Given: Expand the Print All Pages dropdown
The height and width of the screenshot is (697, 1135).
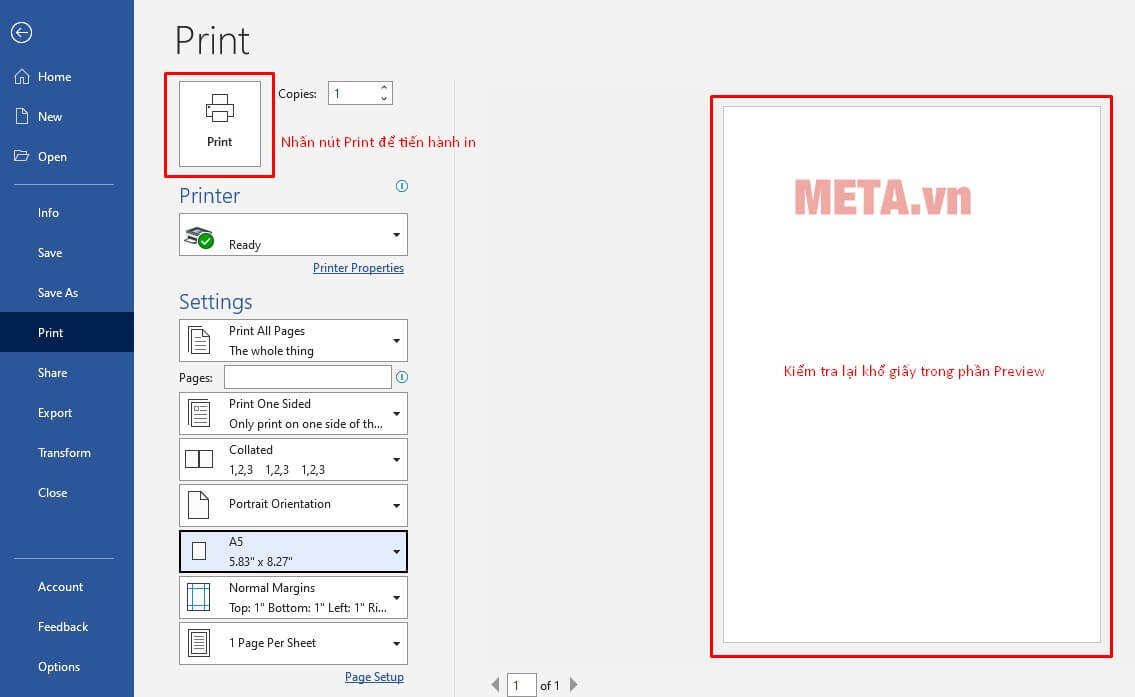Looking at the screenshot, I should [x=293, y=340].
